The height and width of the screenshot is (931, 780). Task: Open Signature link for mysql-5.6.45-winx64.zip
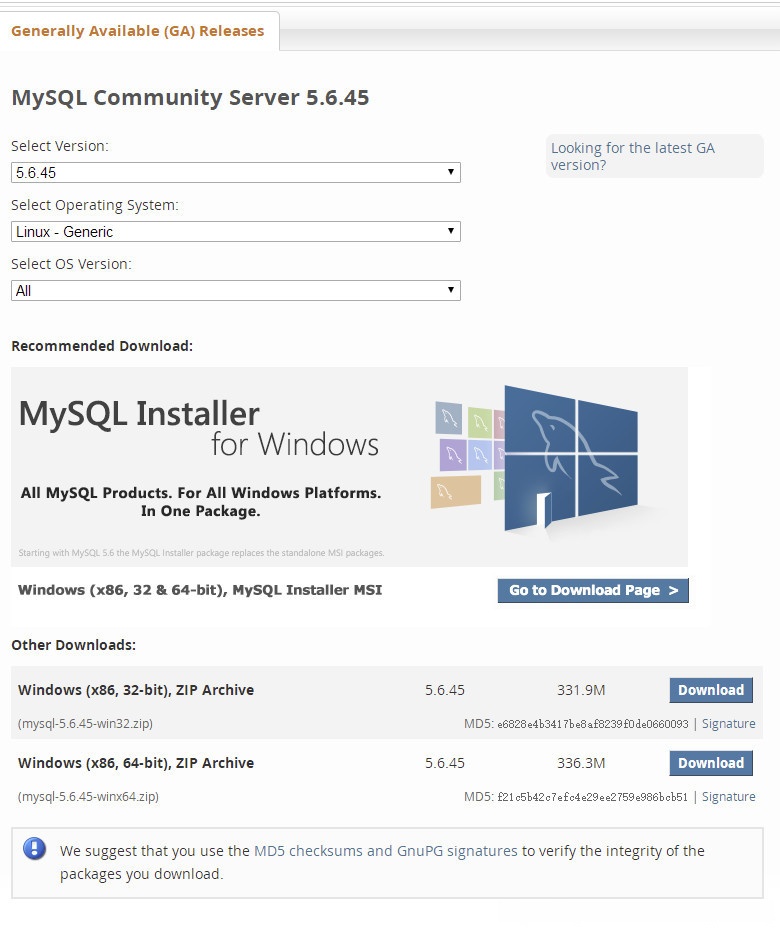point(728,797)
